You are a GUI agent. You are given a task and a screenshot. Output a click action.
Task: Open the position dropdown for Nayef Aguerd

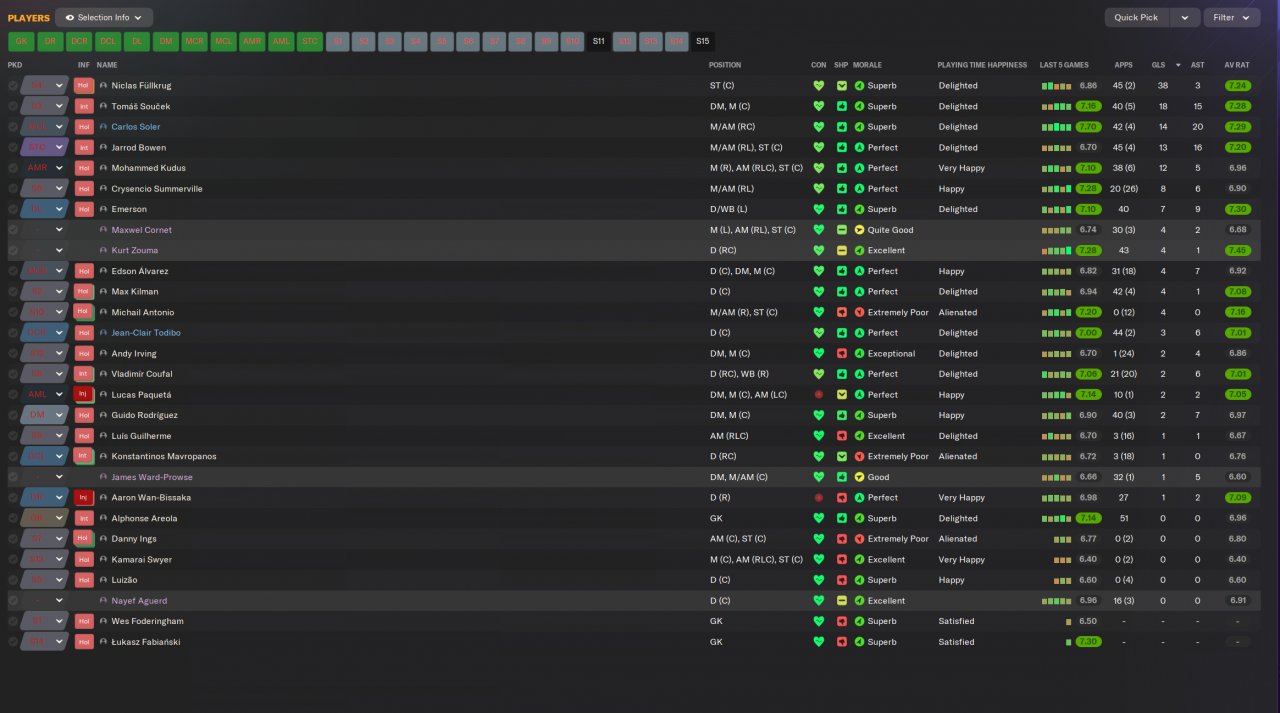point(59,601)
